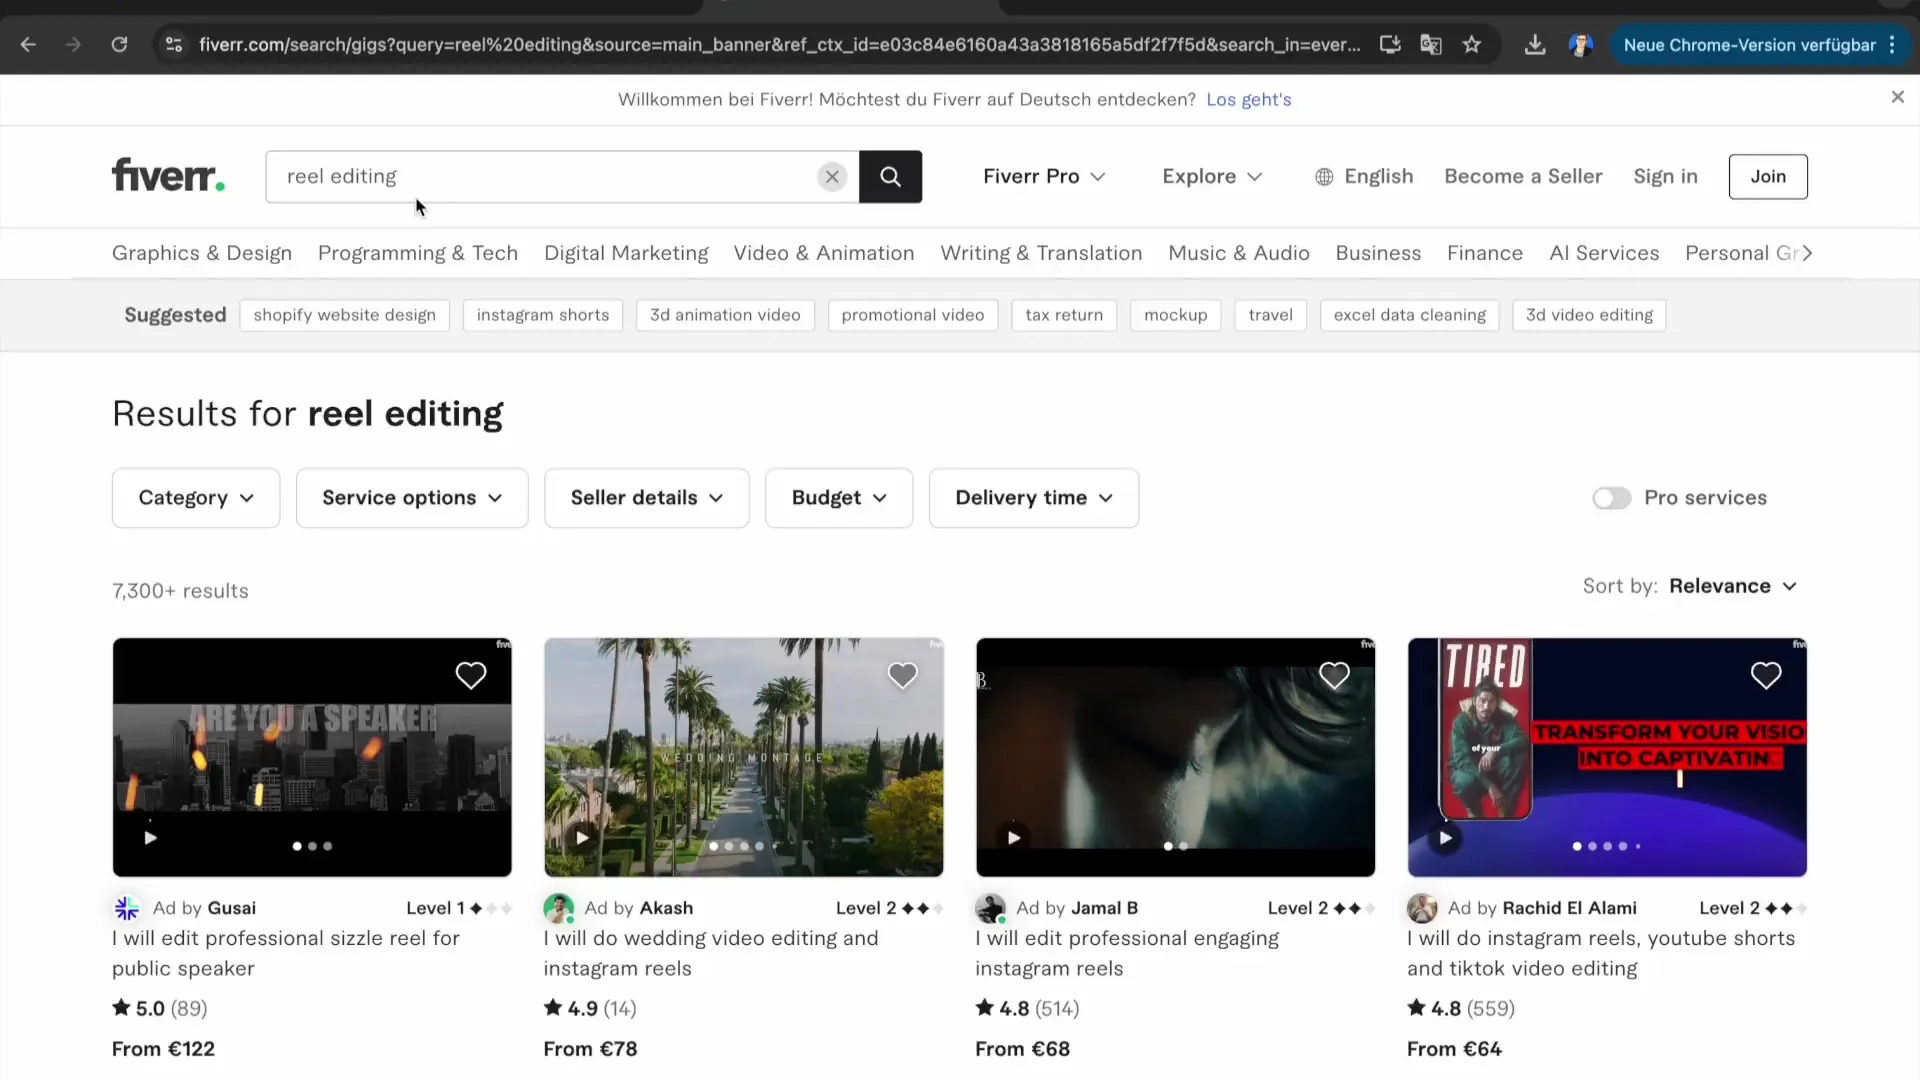Click the Google Translate icon in address bar
The image size is (1920, 1080).
click(x=1431, y=44)
